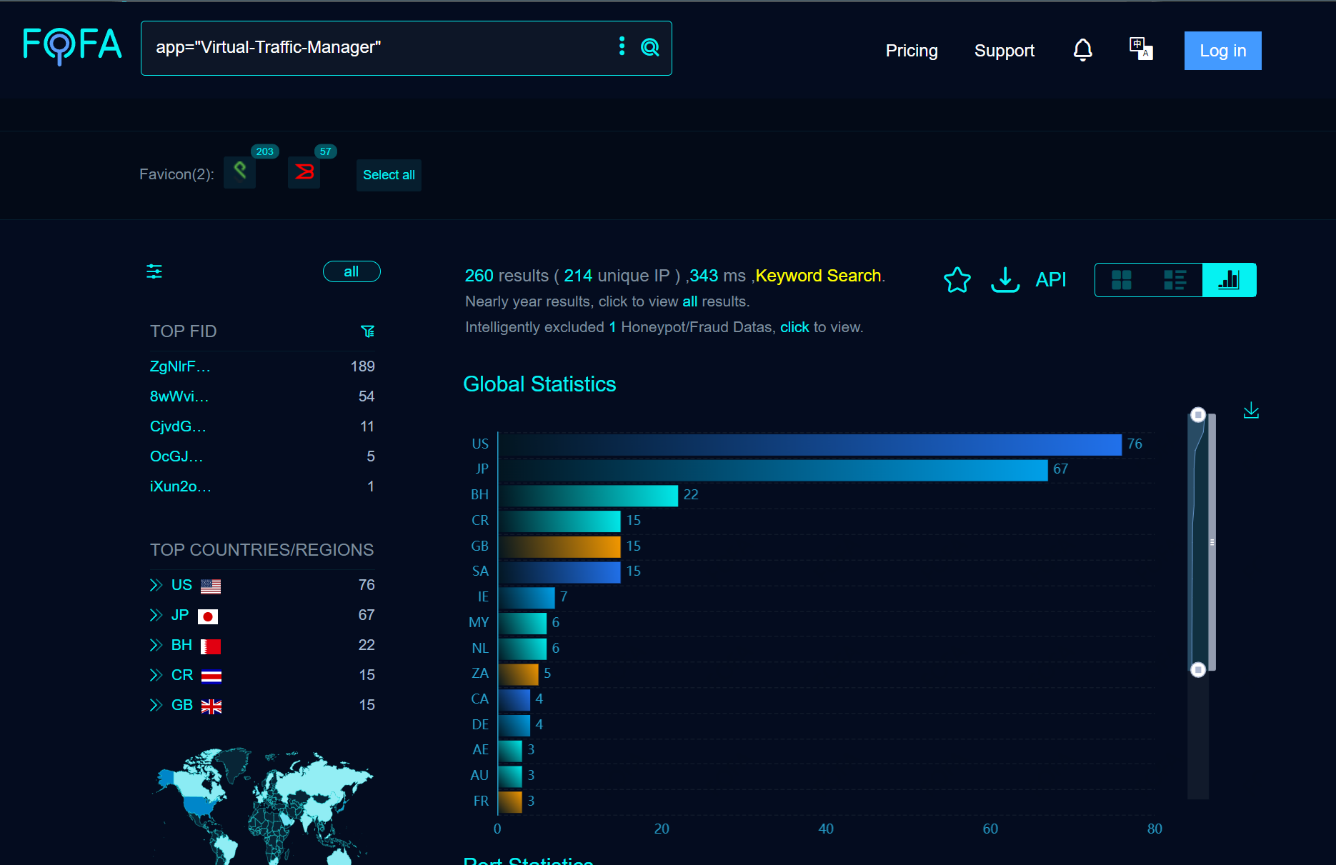Screen dimensions: 1336x865
Task: Expand the JP country row chevron
Action: (x=156, y=615)
